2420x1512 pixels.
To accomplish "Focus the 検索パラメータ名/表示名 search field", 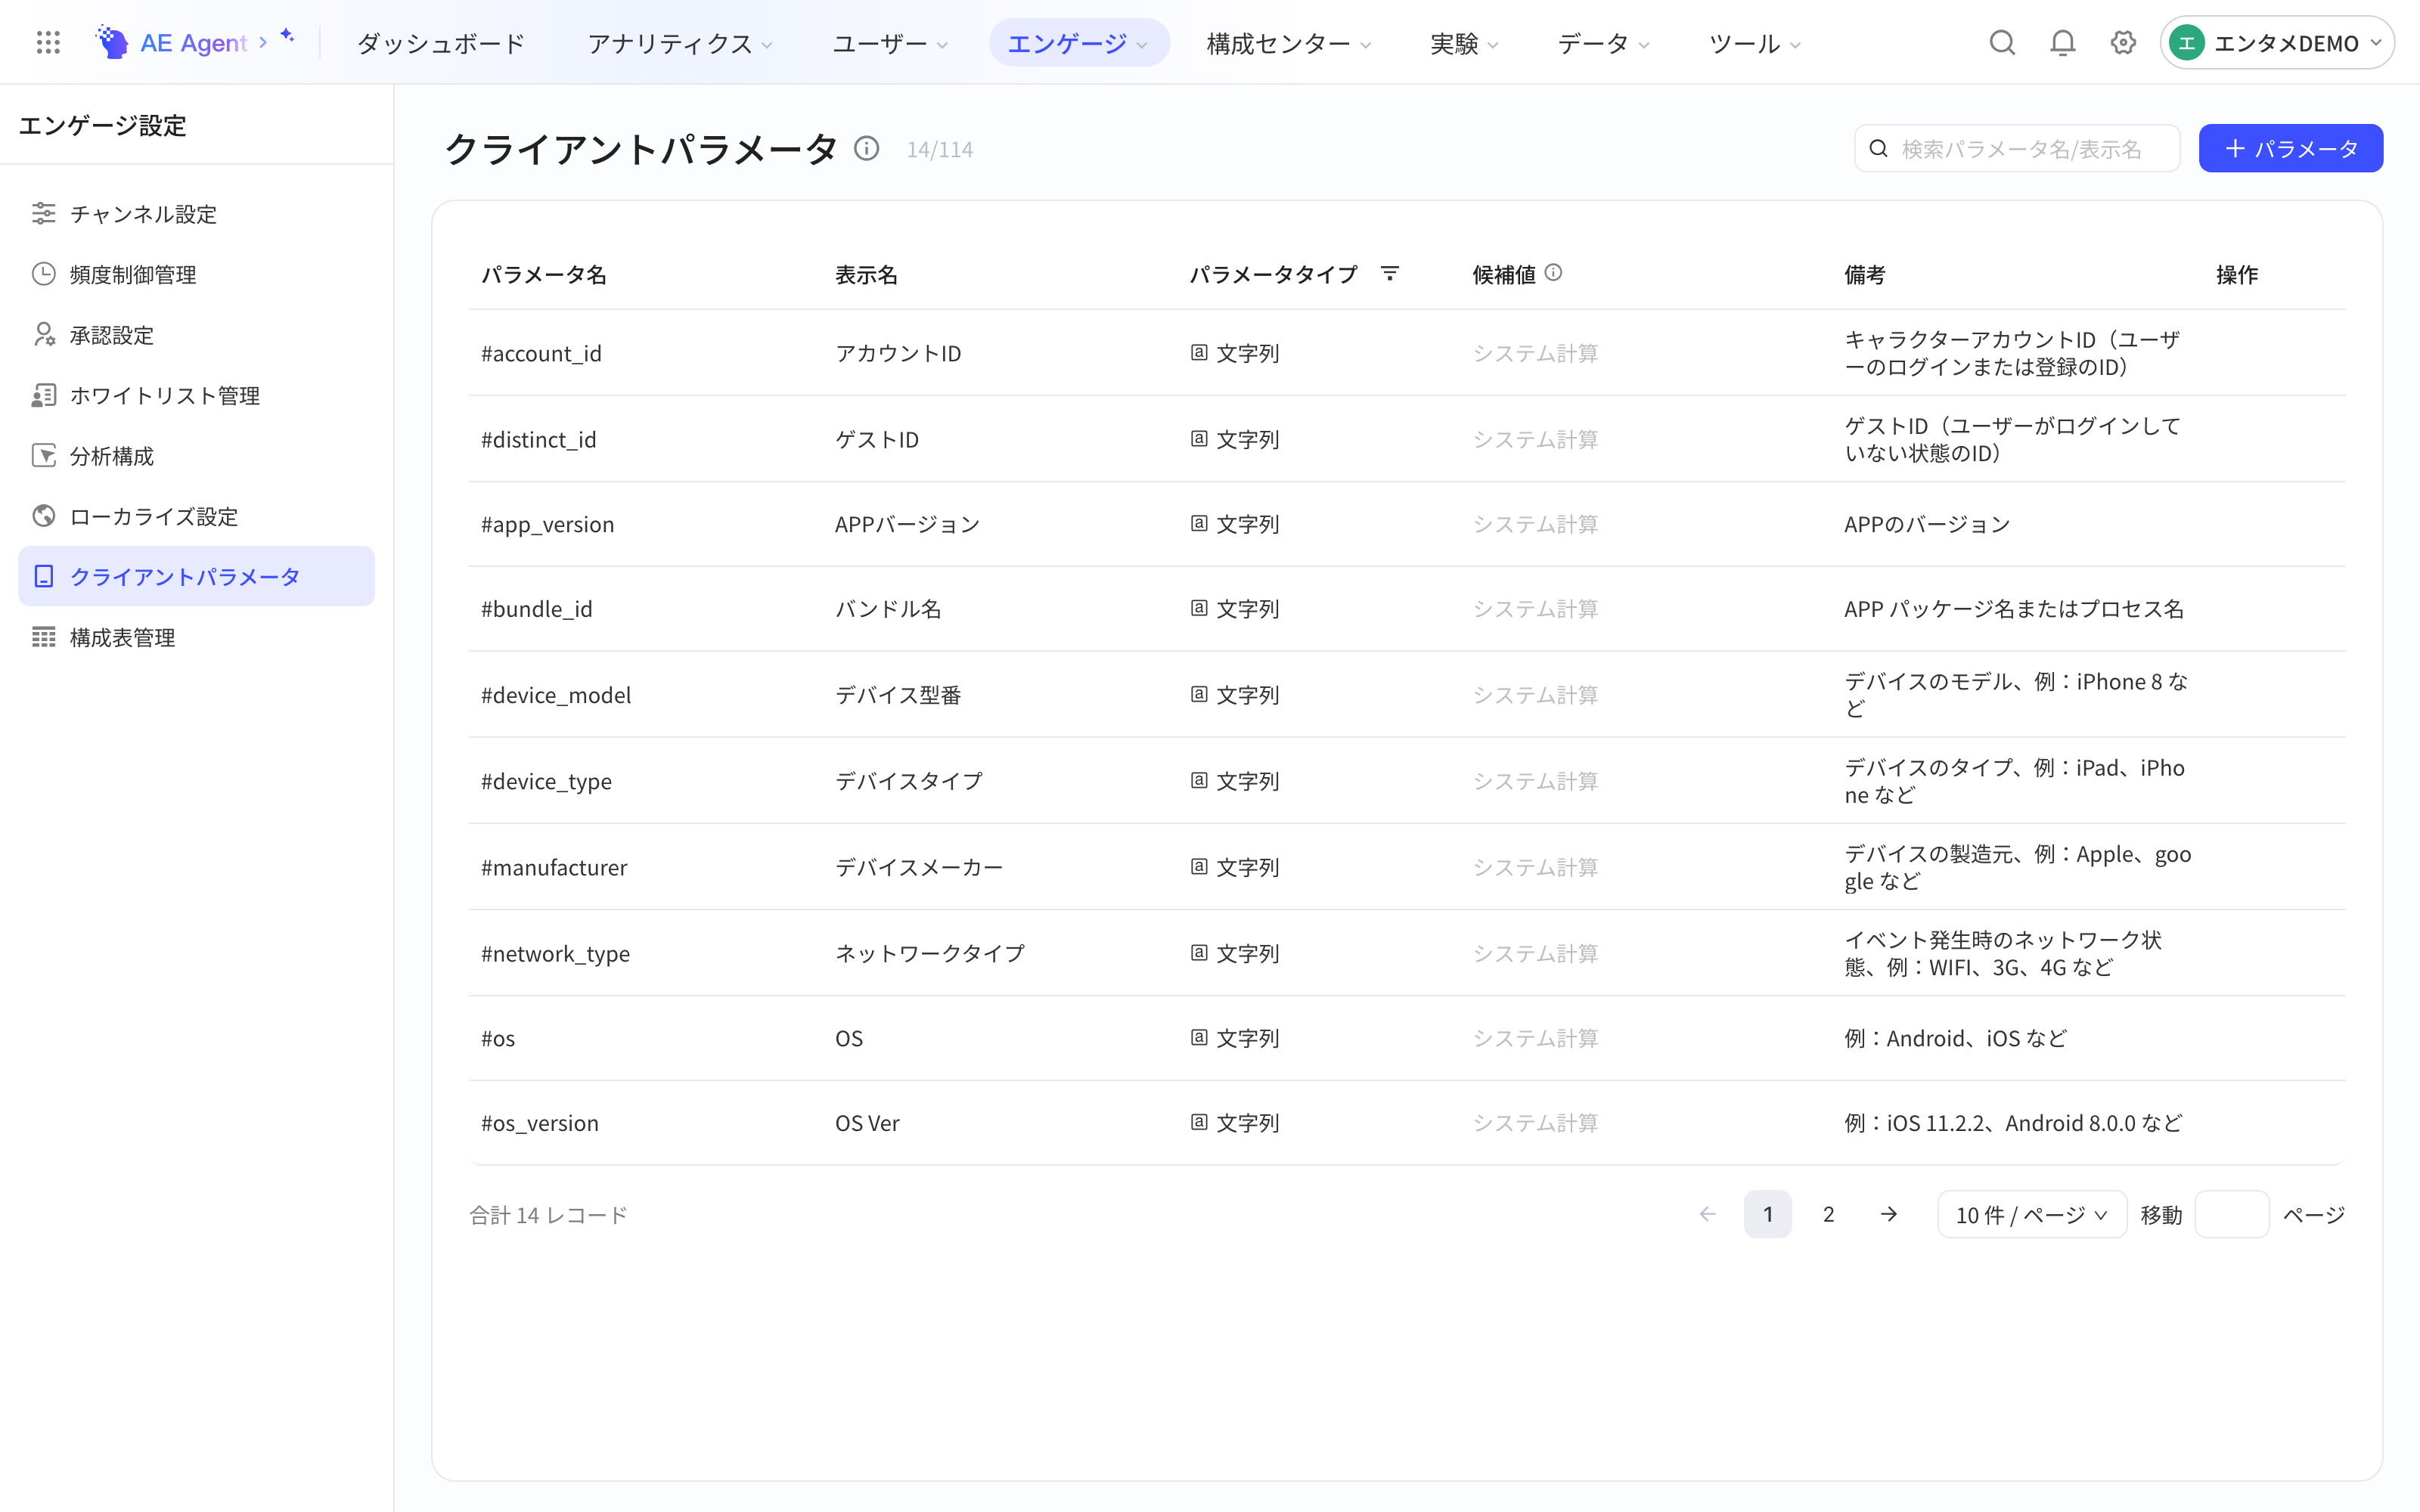I will click(2016, 149).
